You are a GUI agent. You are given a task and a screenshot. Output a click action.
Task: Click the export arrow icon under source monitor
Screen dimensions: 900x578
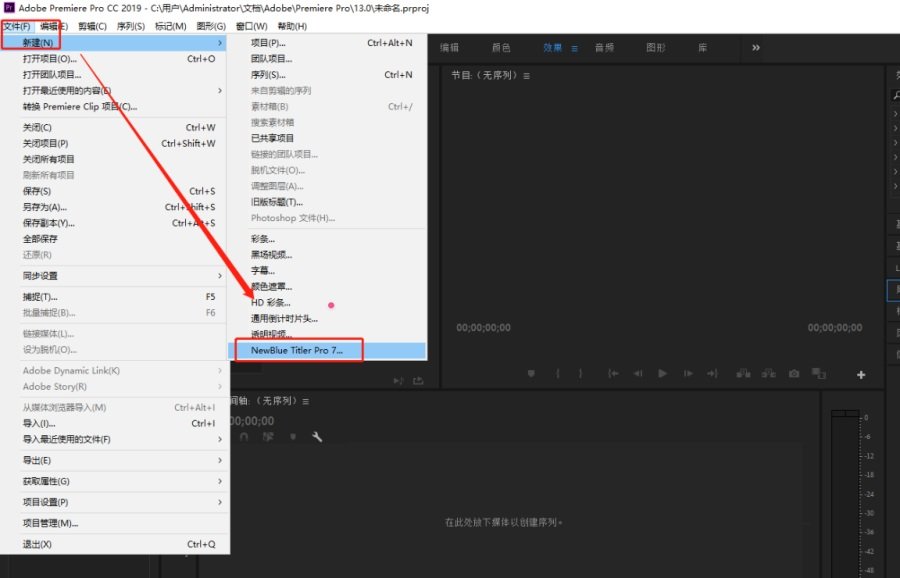click(x=418, y=381)
